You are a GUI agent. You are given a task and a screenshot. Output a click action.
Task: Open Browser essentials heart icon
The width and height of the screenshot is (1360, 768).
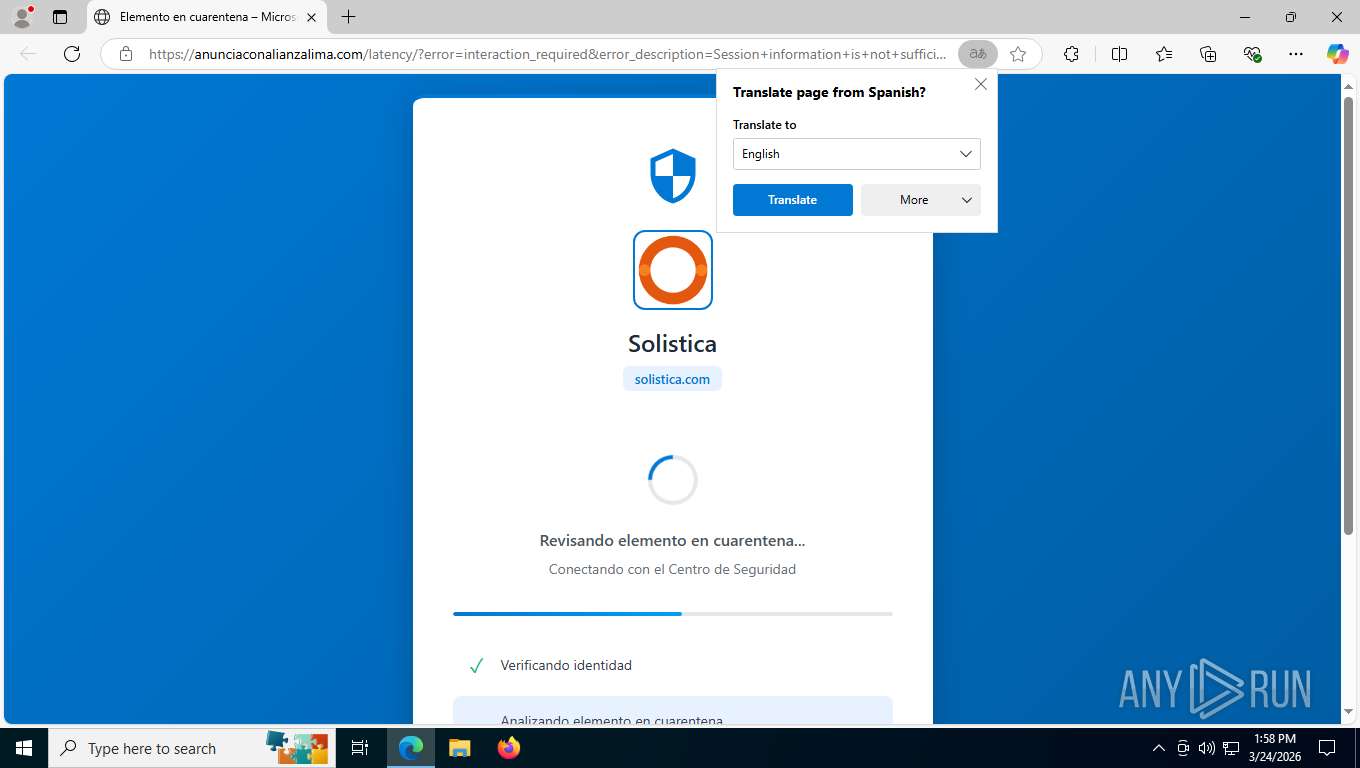point(1252,54)
